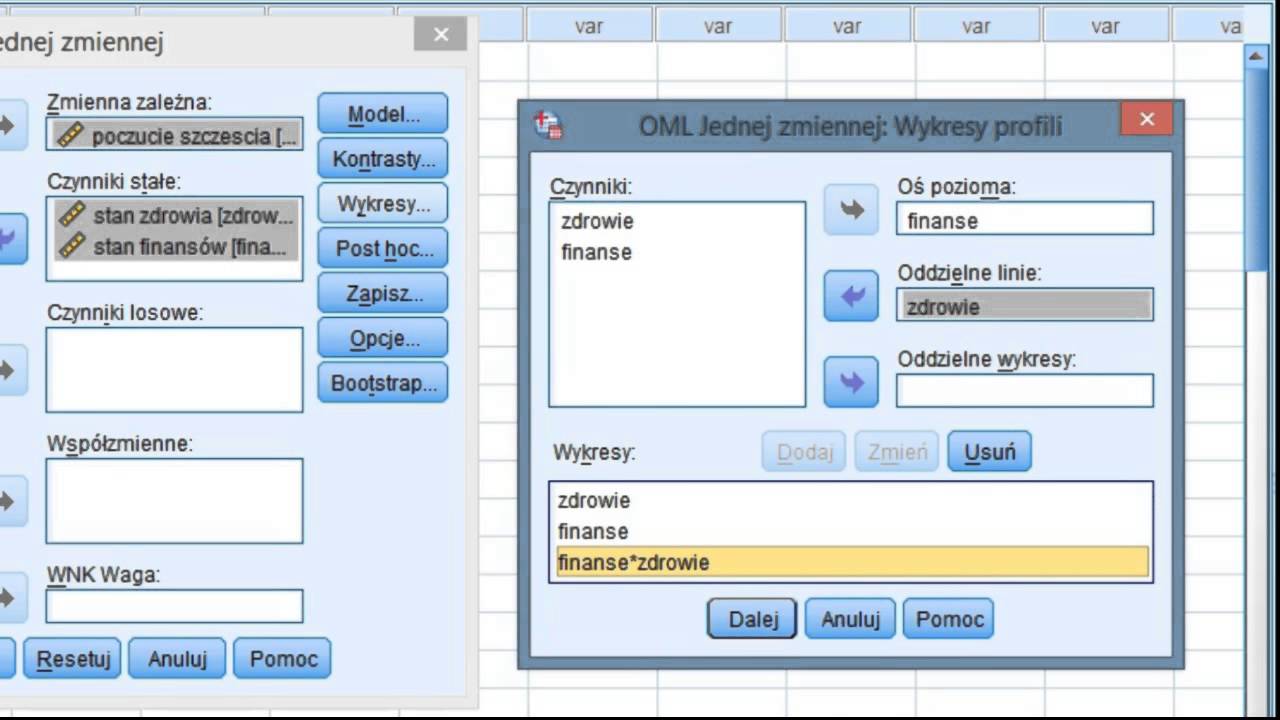1280x720 pixels.
Task: Select zdrowie in the Czynniki list
Action: (597, 221)
